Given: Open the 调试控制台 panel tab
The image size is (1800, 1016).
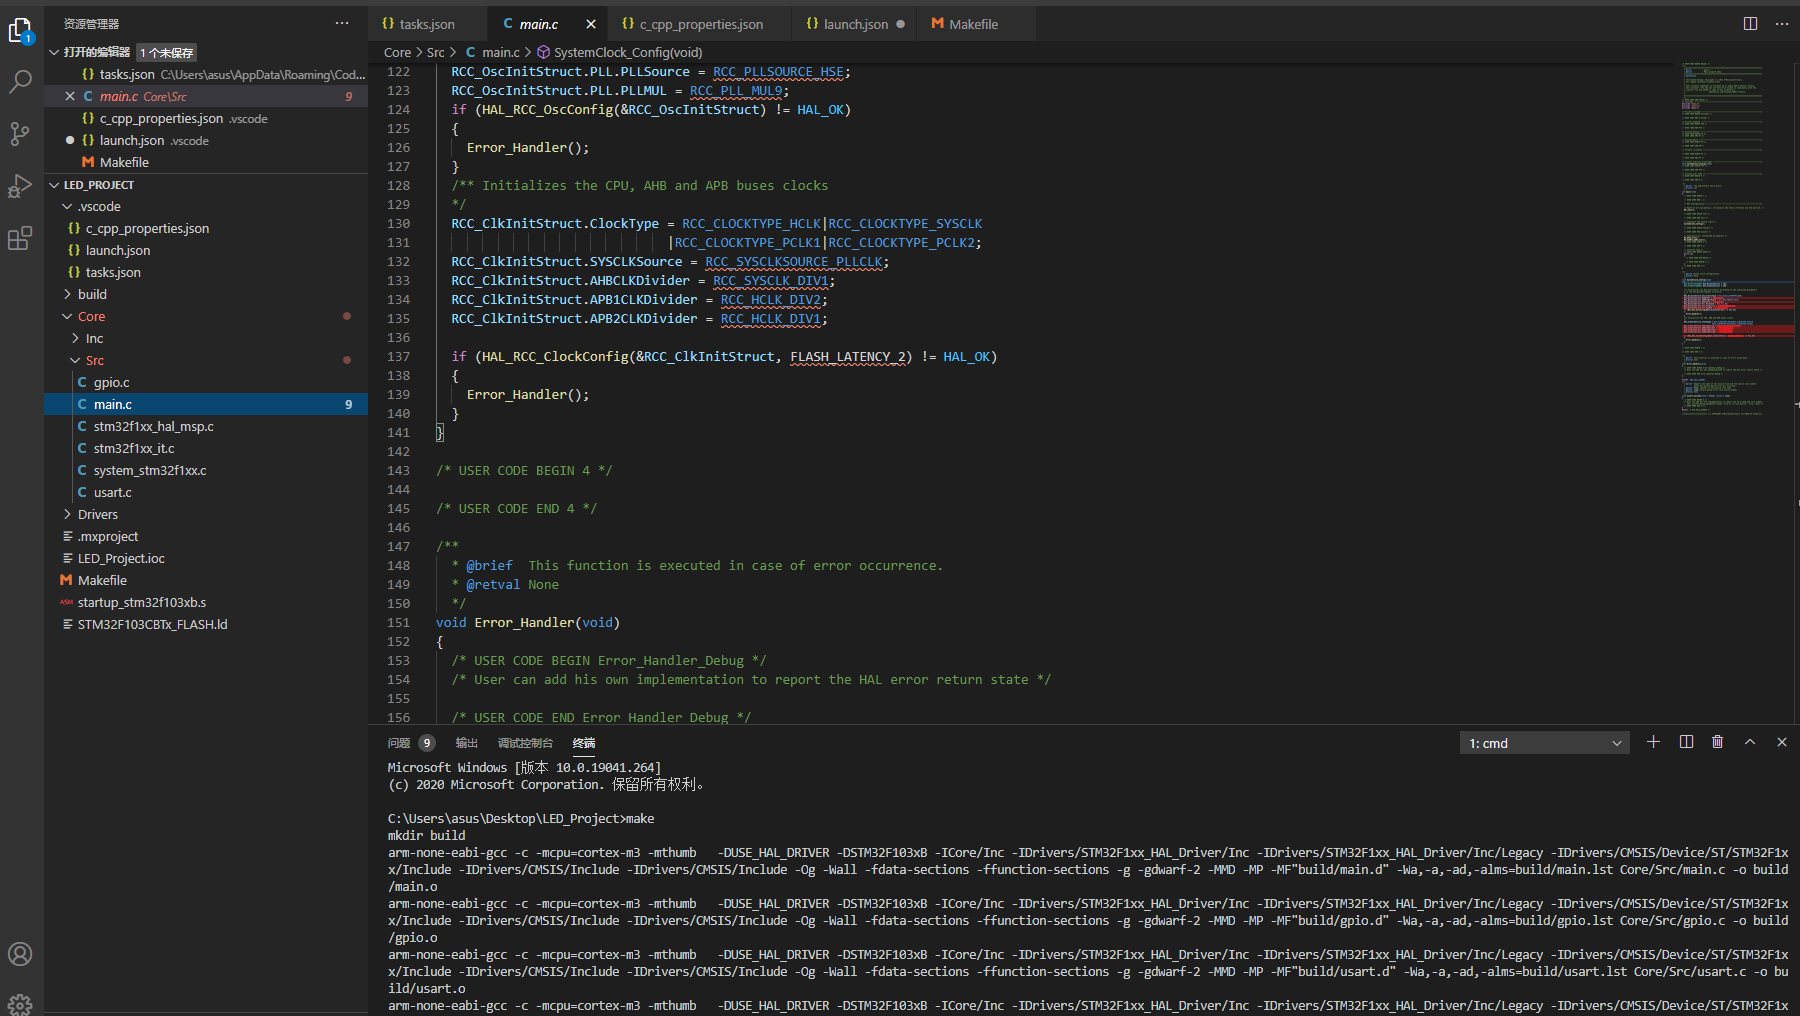Looking at the screenshot, I should [526, 742].
